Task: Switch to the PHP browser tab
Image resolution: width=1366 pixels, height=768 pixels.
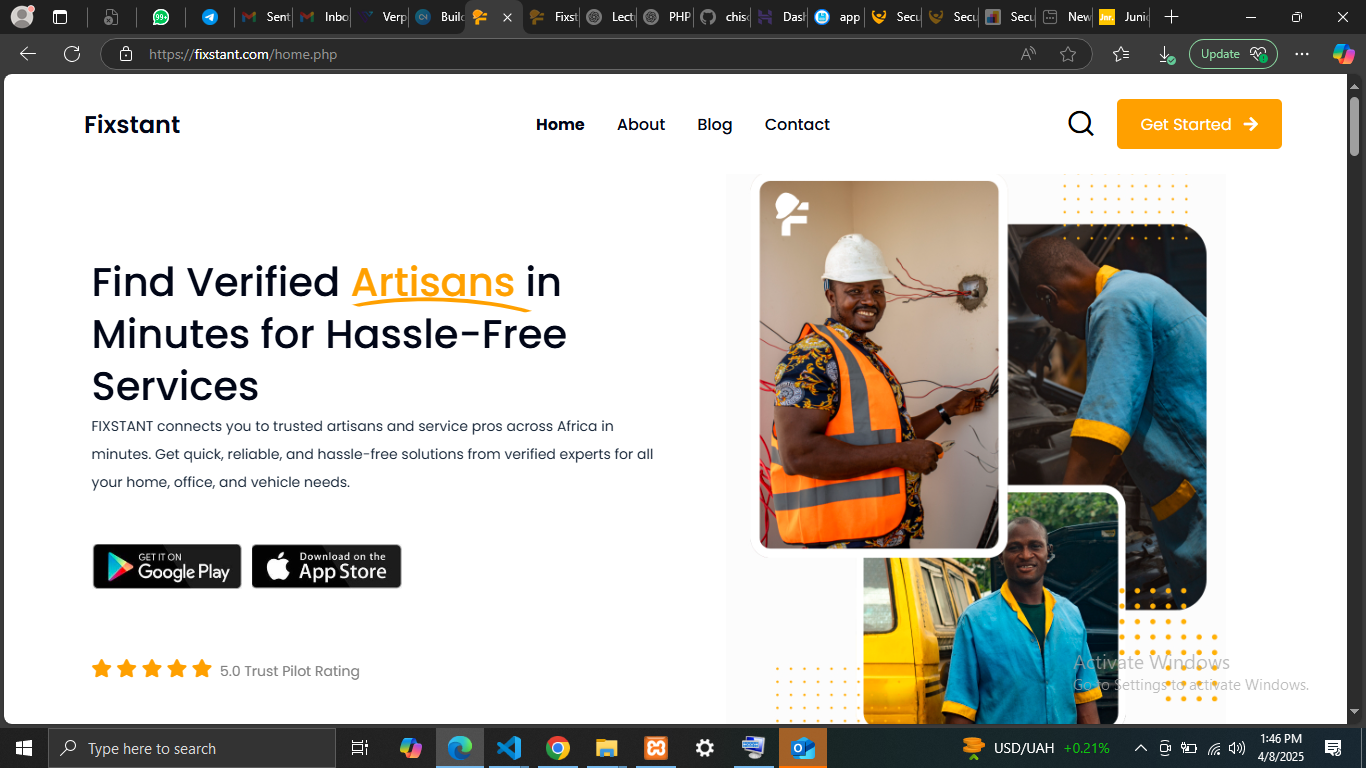Action: point(667,17)
